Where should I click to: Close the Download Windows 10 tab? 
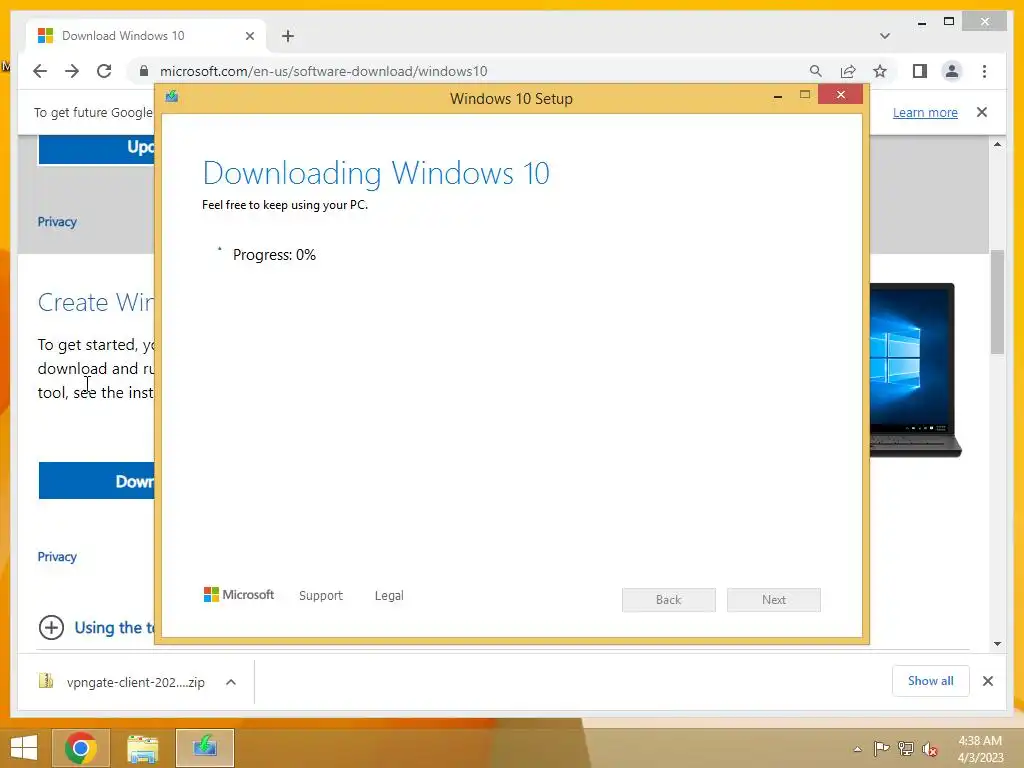pos(249,36)
